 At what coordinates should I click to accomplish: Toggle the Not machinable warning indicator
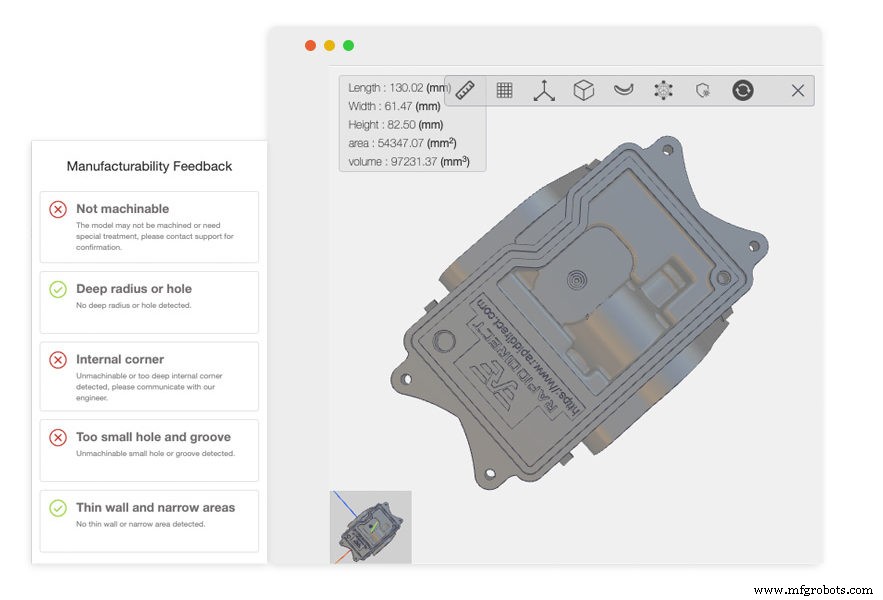point(59,209)
